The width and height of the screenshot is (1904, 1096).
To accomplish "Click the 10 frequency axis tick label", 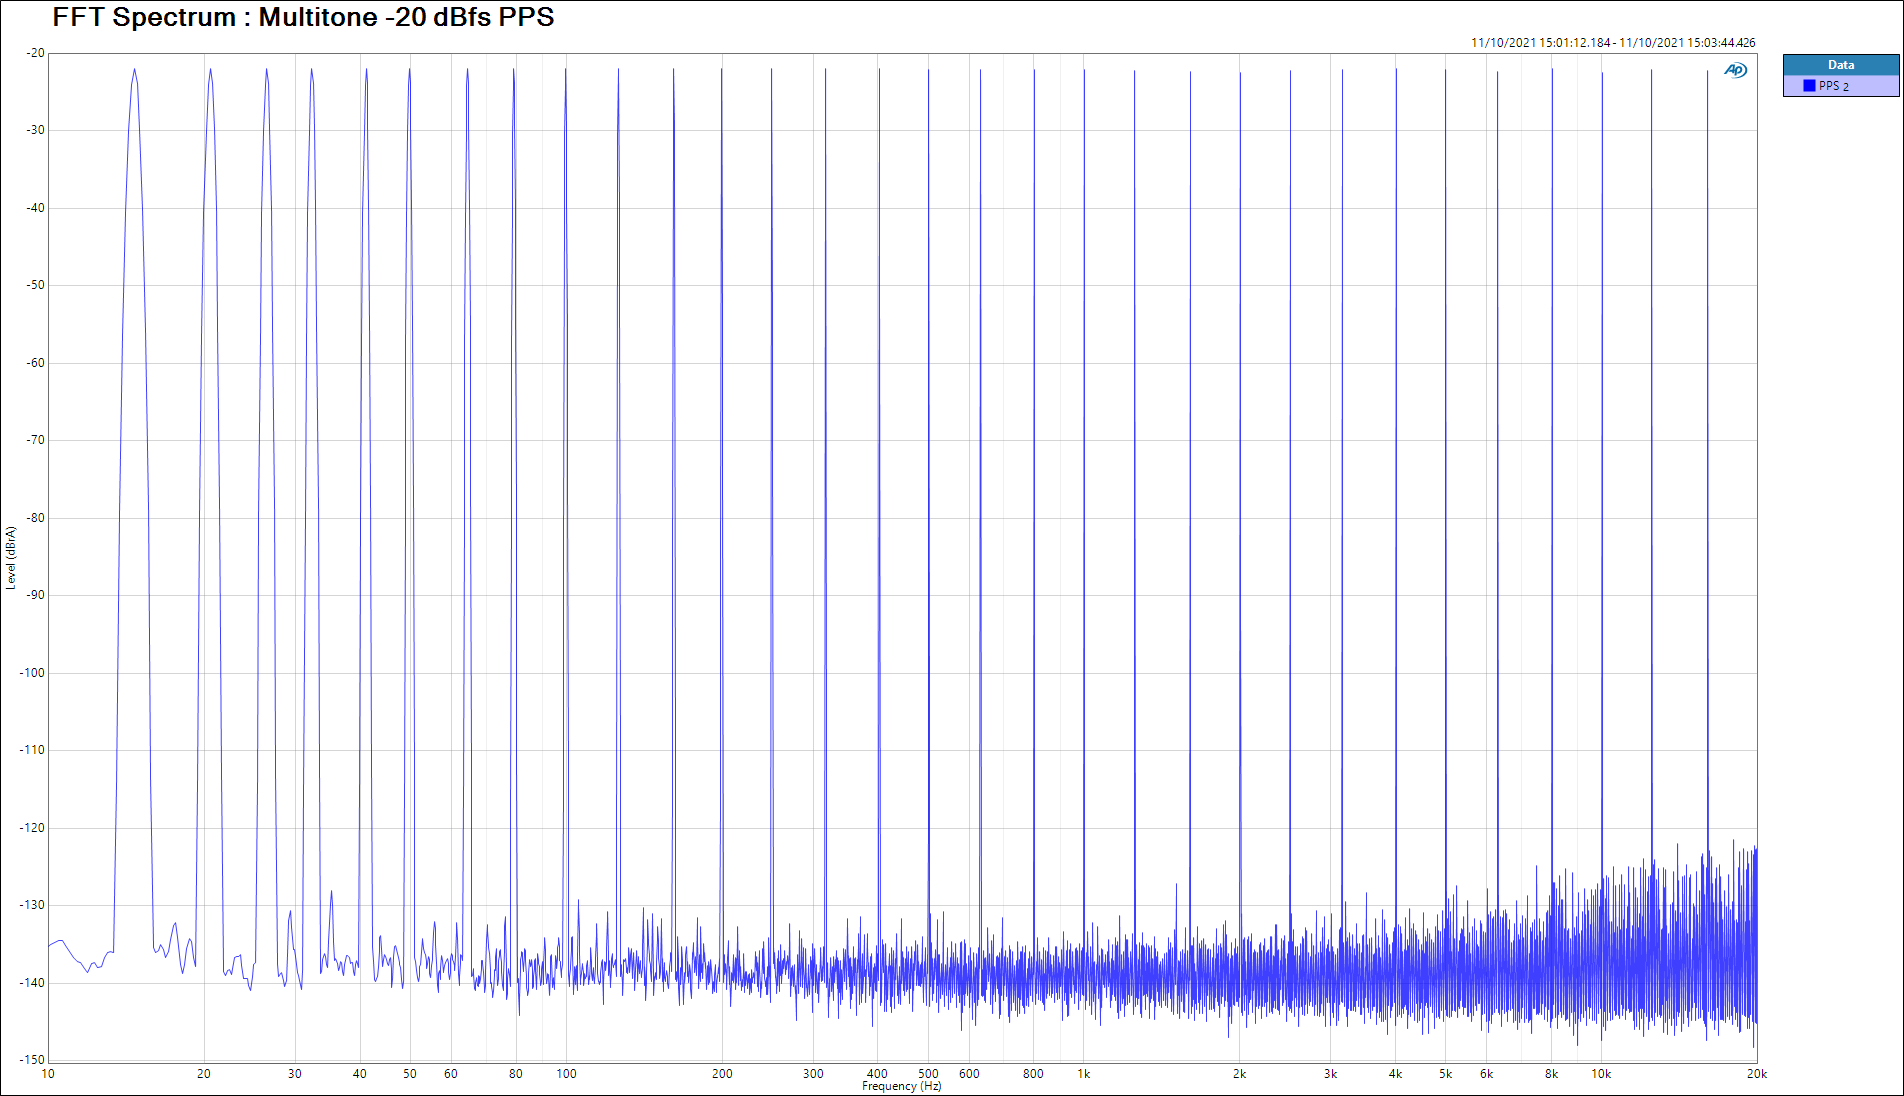I will point(48,1074).
